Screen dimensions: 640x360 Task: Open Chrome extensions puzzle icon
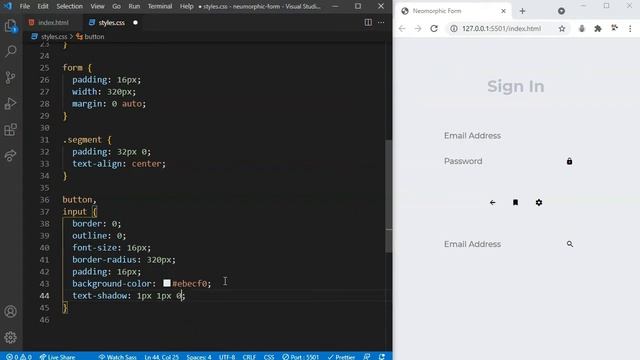pyautogui.click(x=598, y=29)
